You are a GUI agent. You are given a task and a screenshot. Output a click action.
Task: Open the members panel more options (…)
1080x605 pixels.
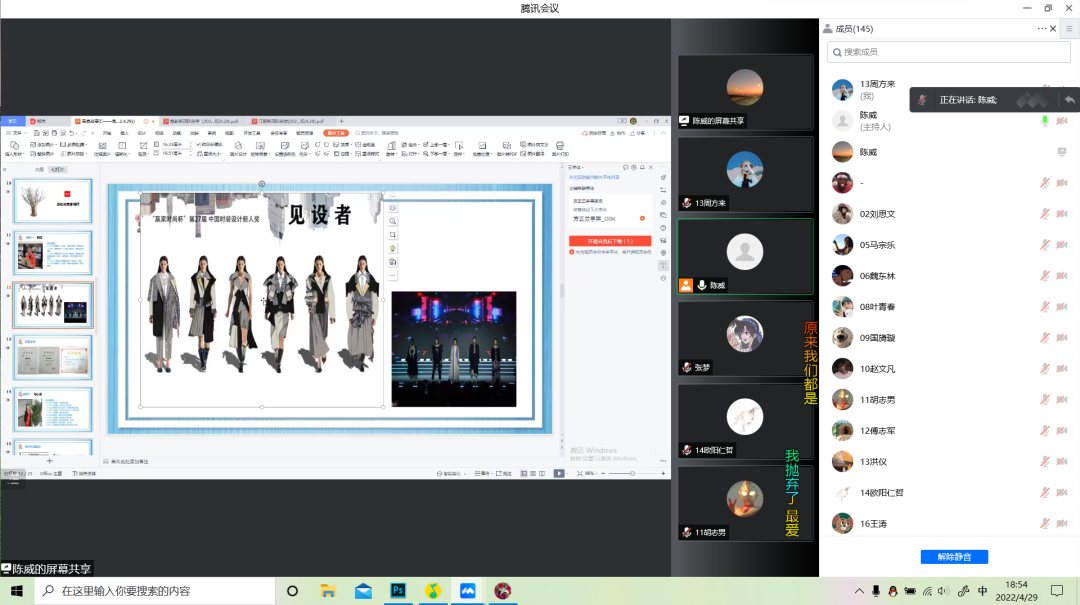(x=1042, y=29)
